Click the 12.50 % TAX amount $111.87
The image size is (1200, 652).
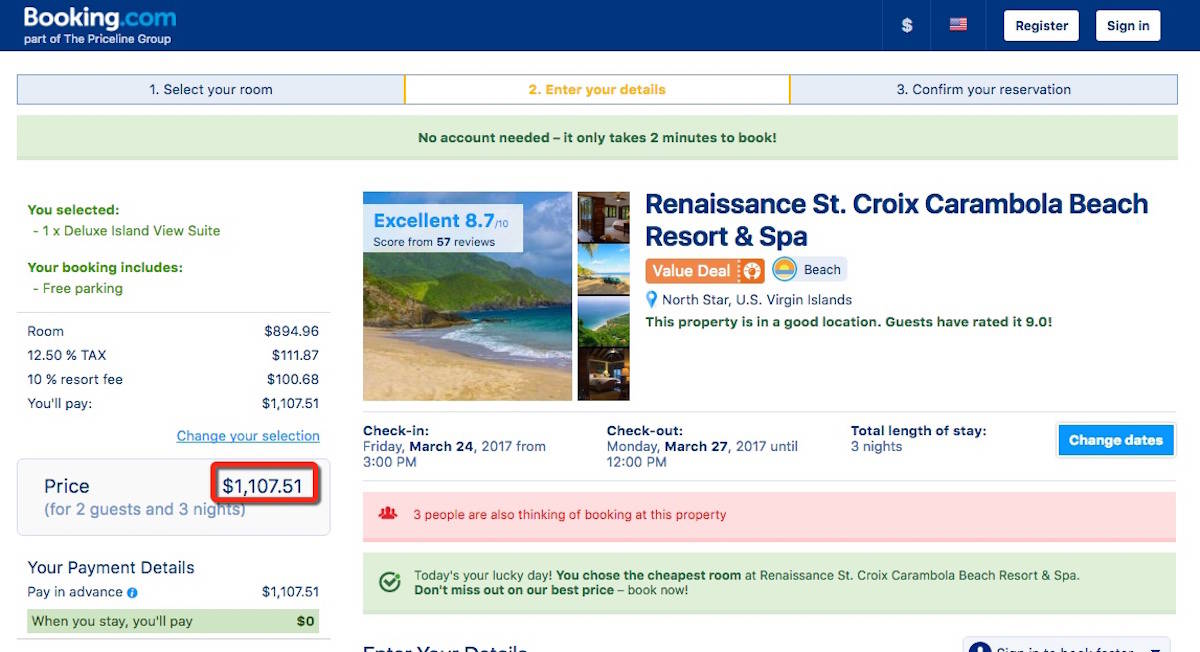click(x=295, y=355)
